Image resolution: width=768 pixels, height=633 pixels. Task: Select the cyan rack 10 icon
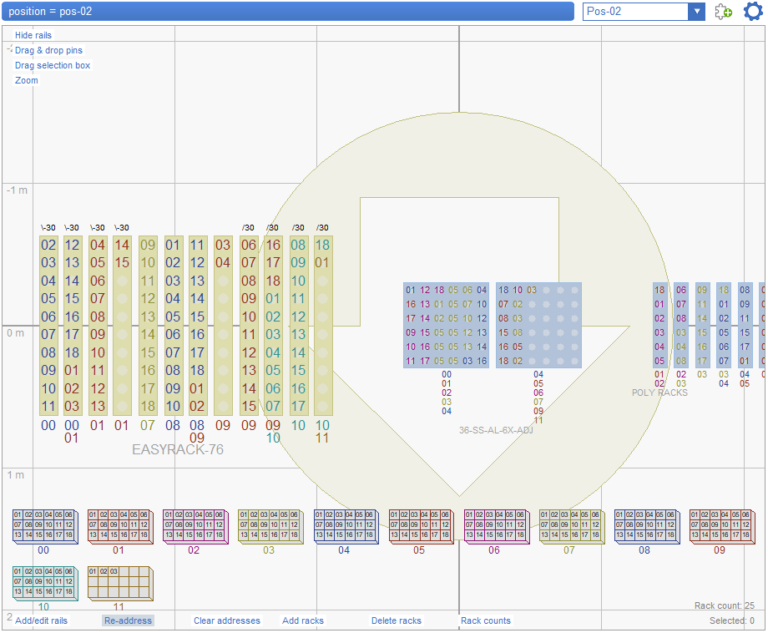click(x=44, y=582)
